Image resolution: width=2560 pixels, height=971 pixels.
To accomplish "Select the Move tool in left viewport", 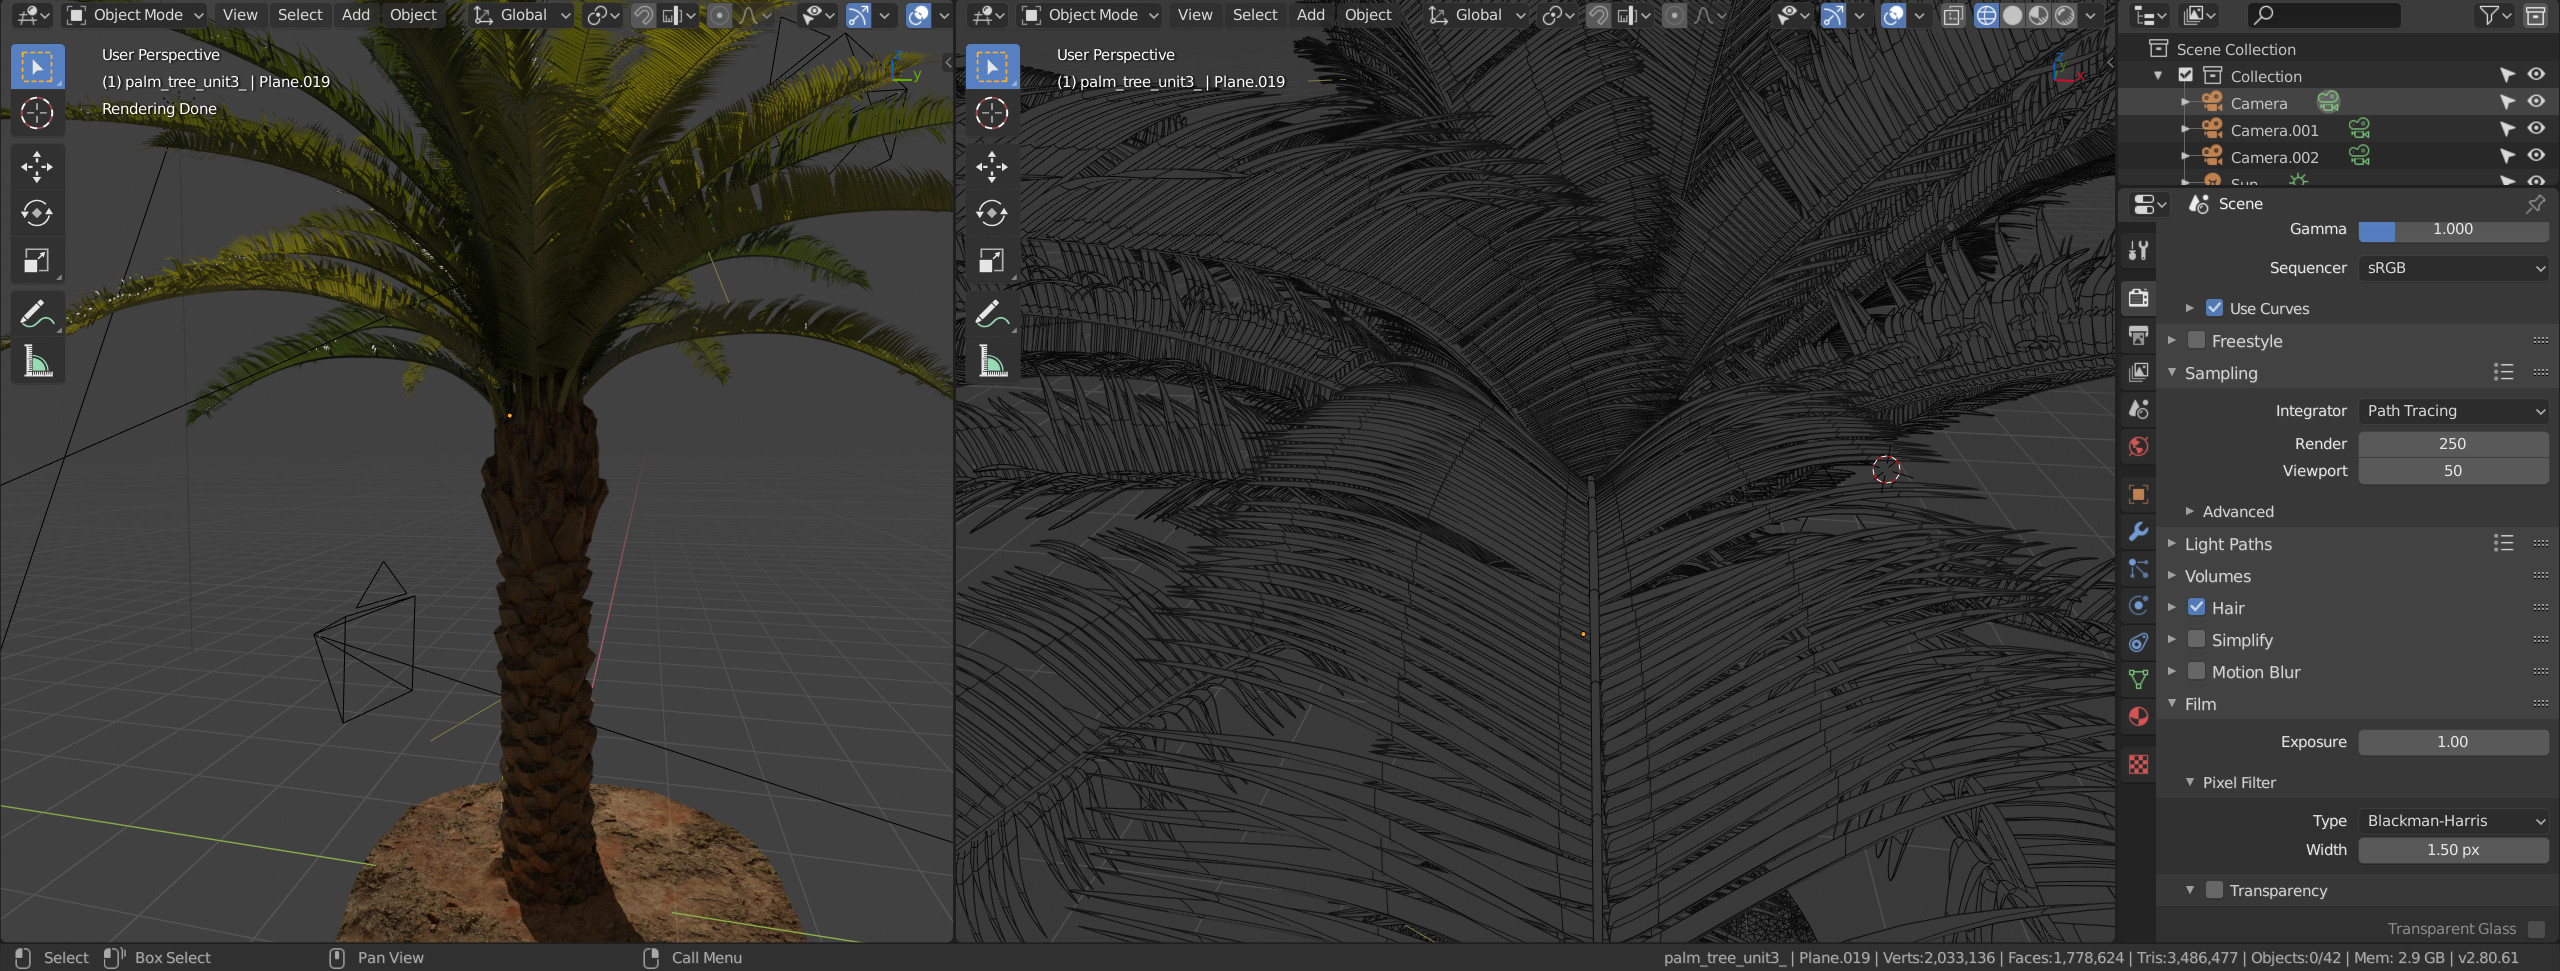I will pos(37,166).
